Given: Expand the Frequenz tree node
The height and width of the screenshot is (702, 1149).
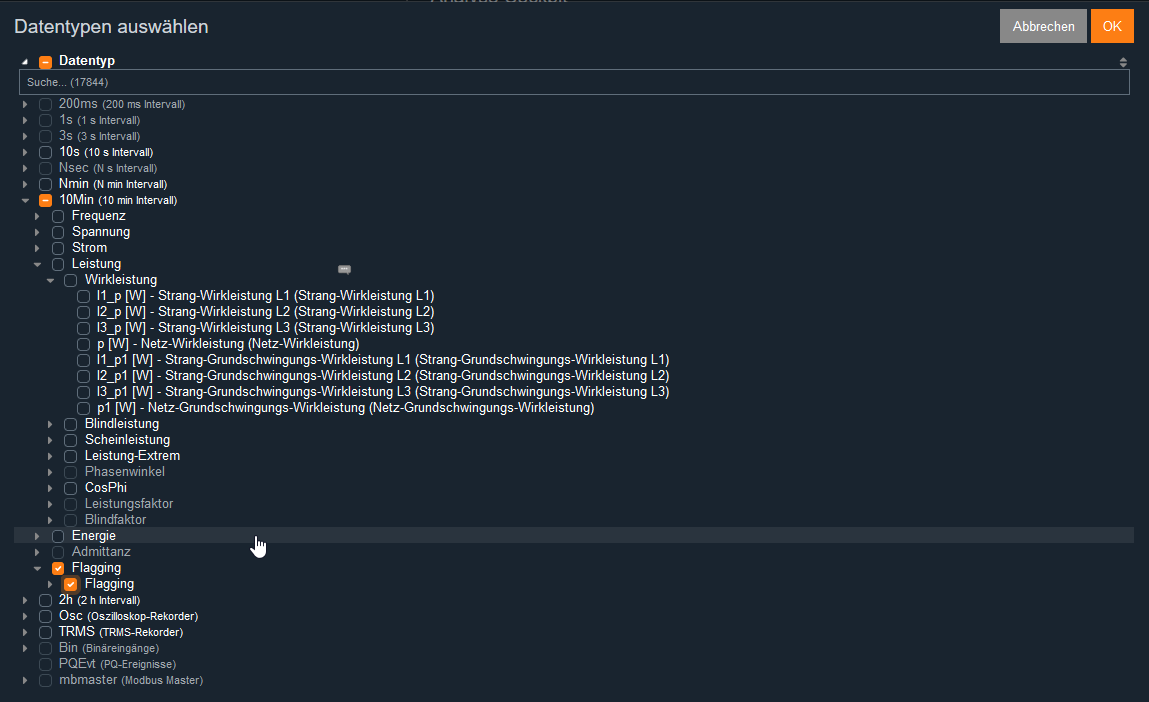Looking at the screenshot, I should [x=38, y=216].
